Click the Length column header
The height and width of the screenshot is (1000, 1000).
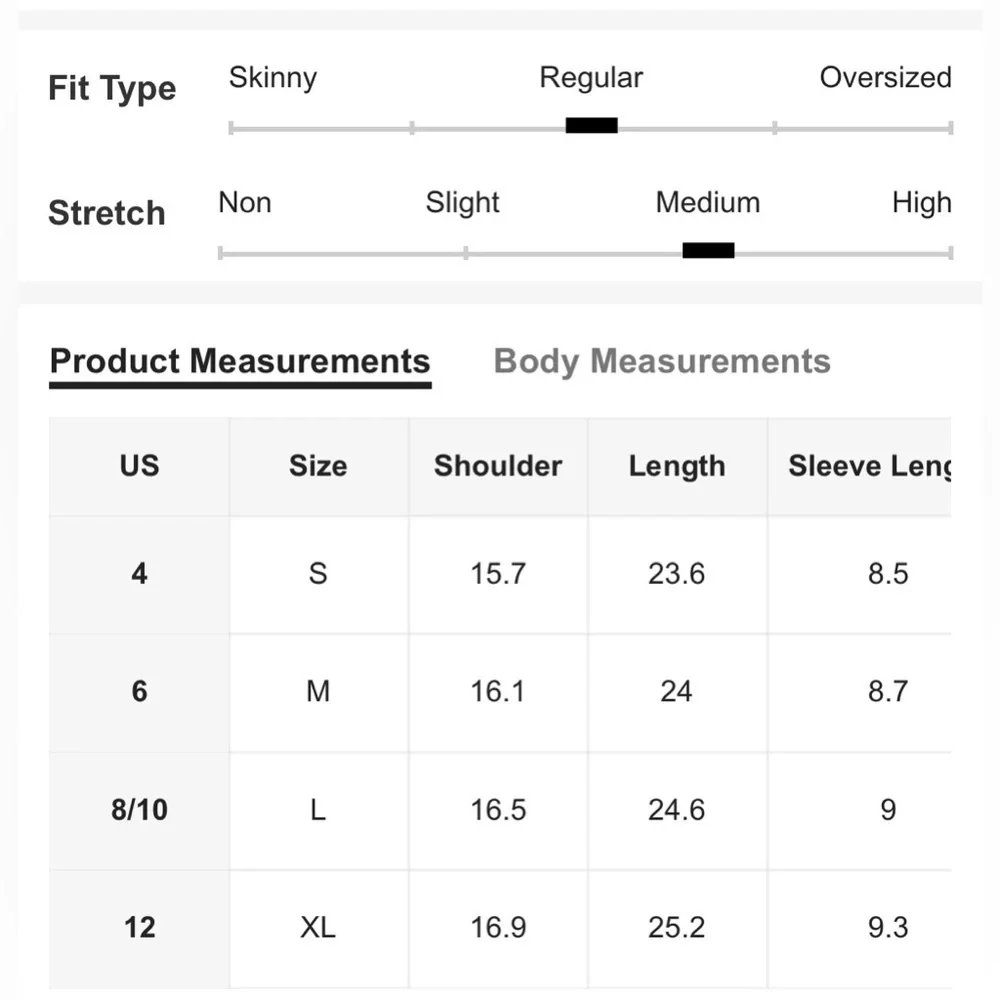coord(677,466)
